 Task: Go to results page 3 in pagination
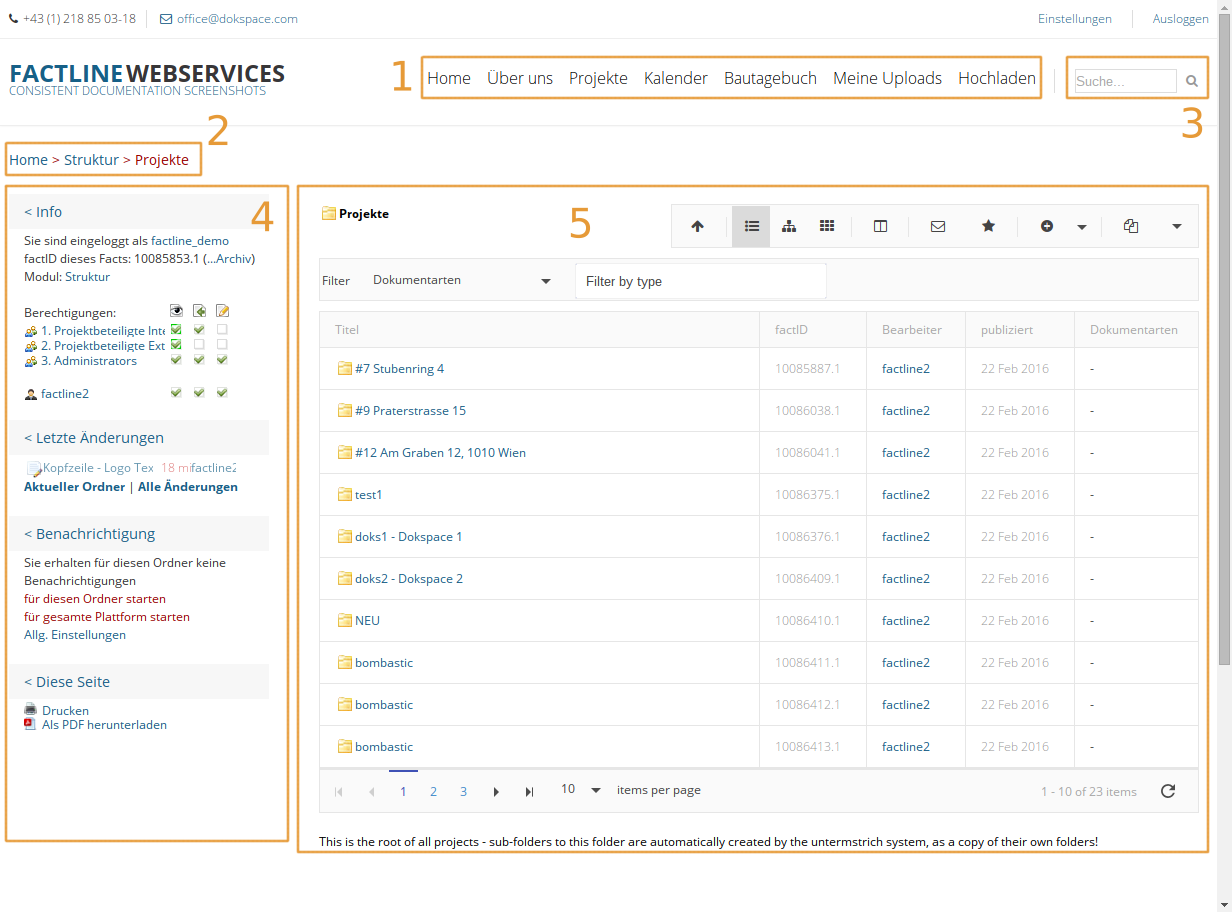click(x=463, y=790)
